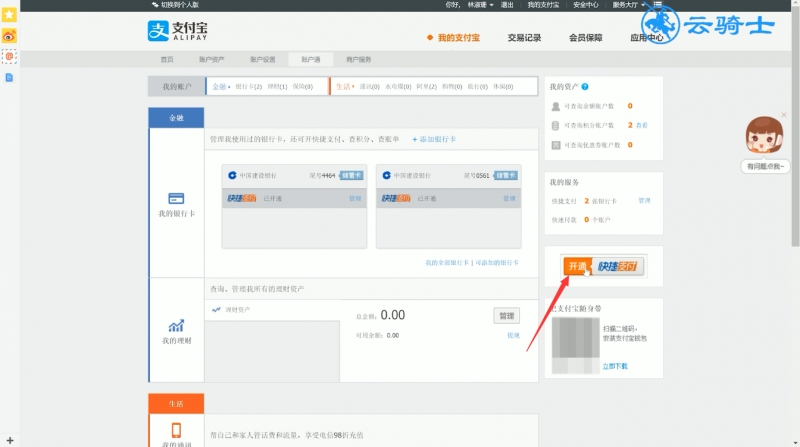Screen dimensions: 800x447
Task: Click 旅行(0) in the account bar
Action: click(x=478, y=87)
